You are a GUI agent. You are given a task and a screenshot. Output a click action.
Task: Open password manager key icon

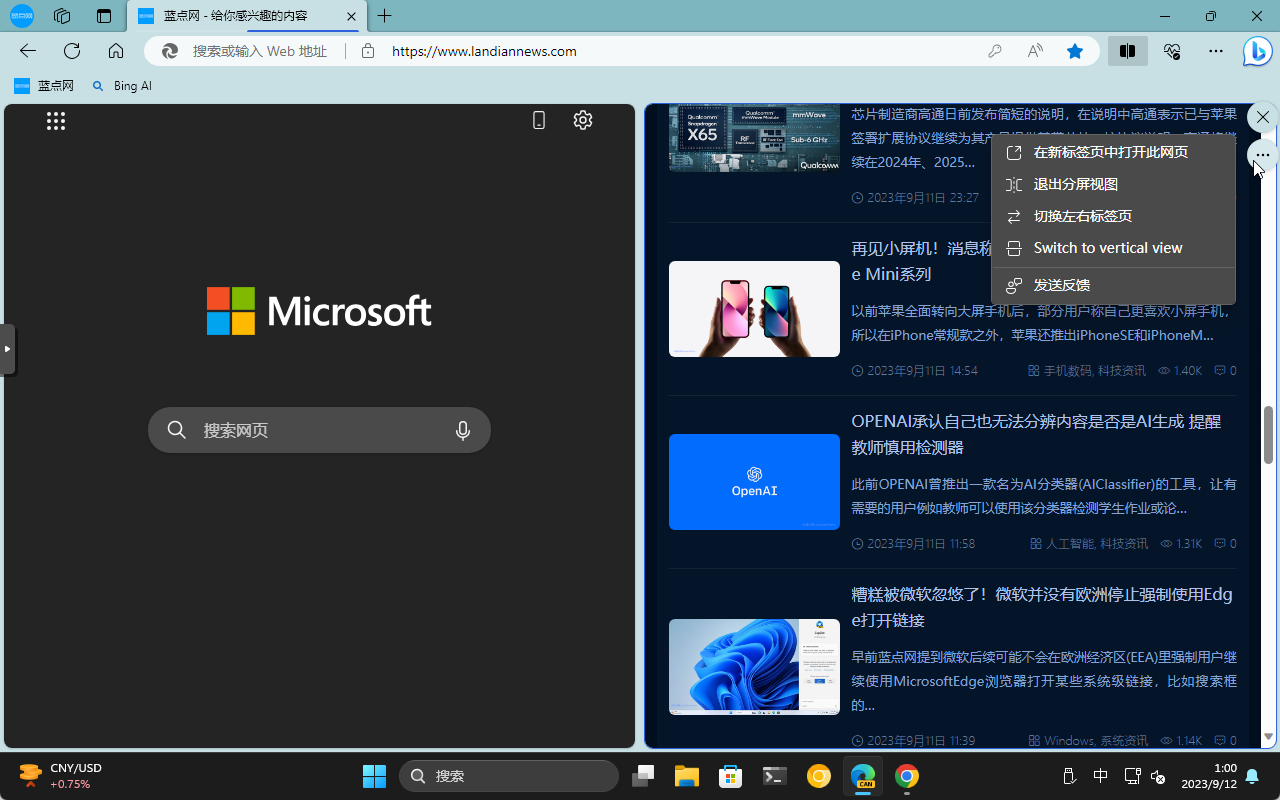point(995,51)
